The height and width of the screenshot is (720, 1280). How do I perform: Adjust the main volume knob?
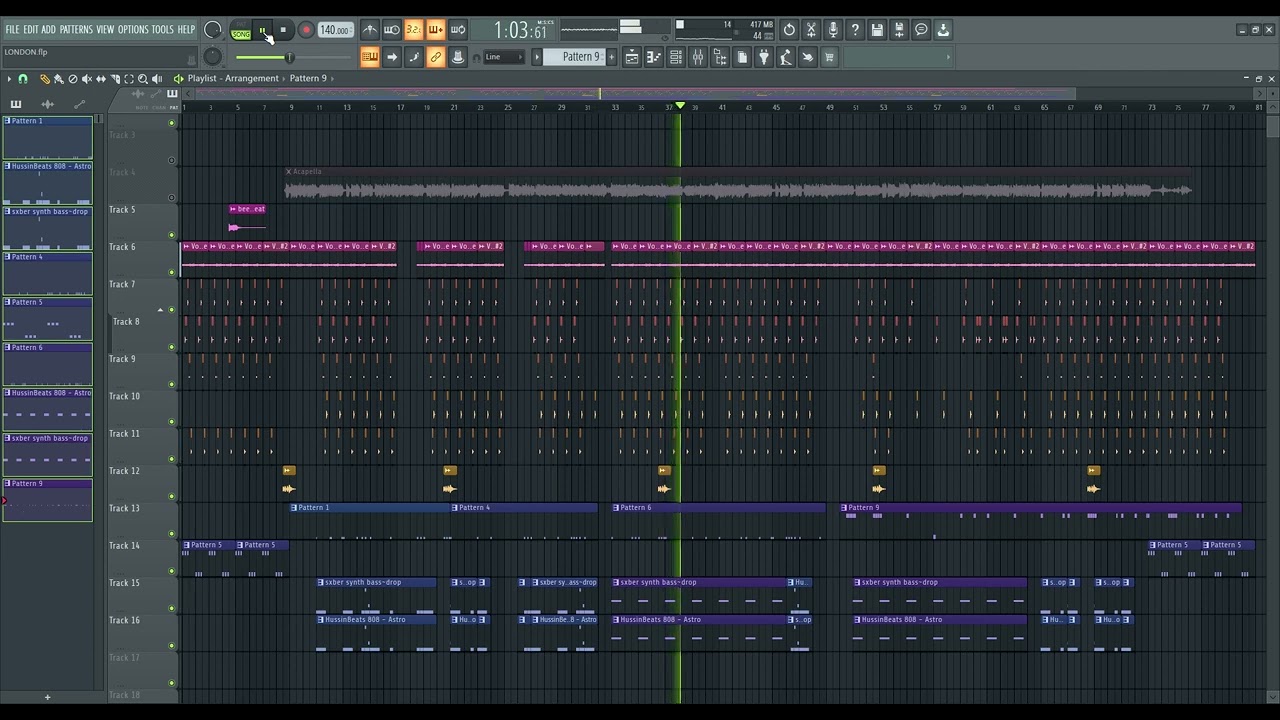213,30
